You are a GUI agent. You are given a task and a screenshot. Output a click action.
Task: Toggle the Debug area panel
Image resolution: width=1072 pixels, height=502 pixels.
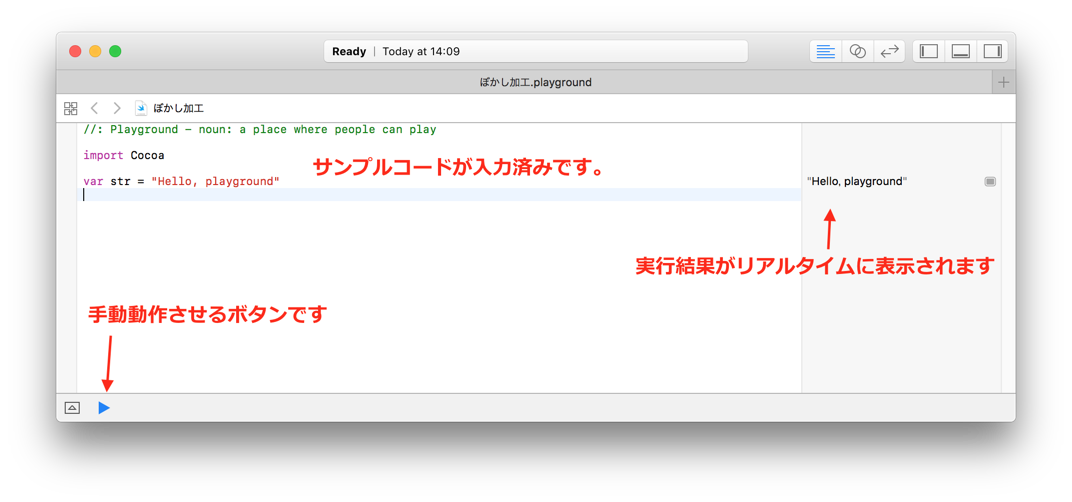(x=961, y=51)
